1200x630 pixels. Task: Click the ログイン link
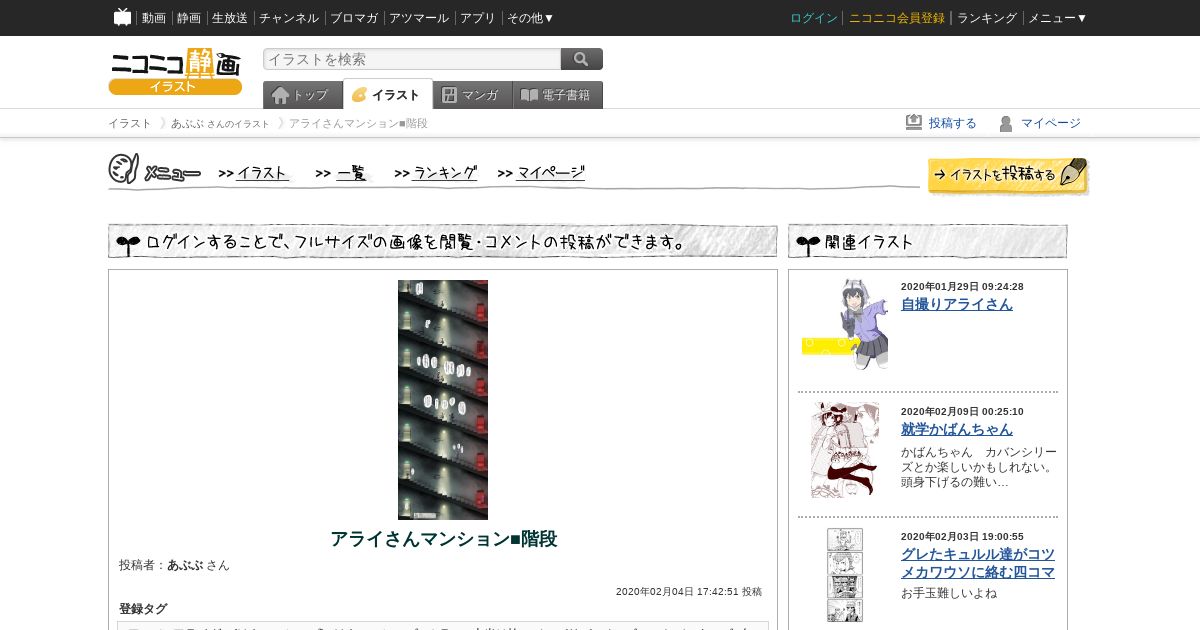(x=814, y=18)
